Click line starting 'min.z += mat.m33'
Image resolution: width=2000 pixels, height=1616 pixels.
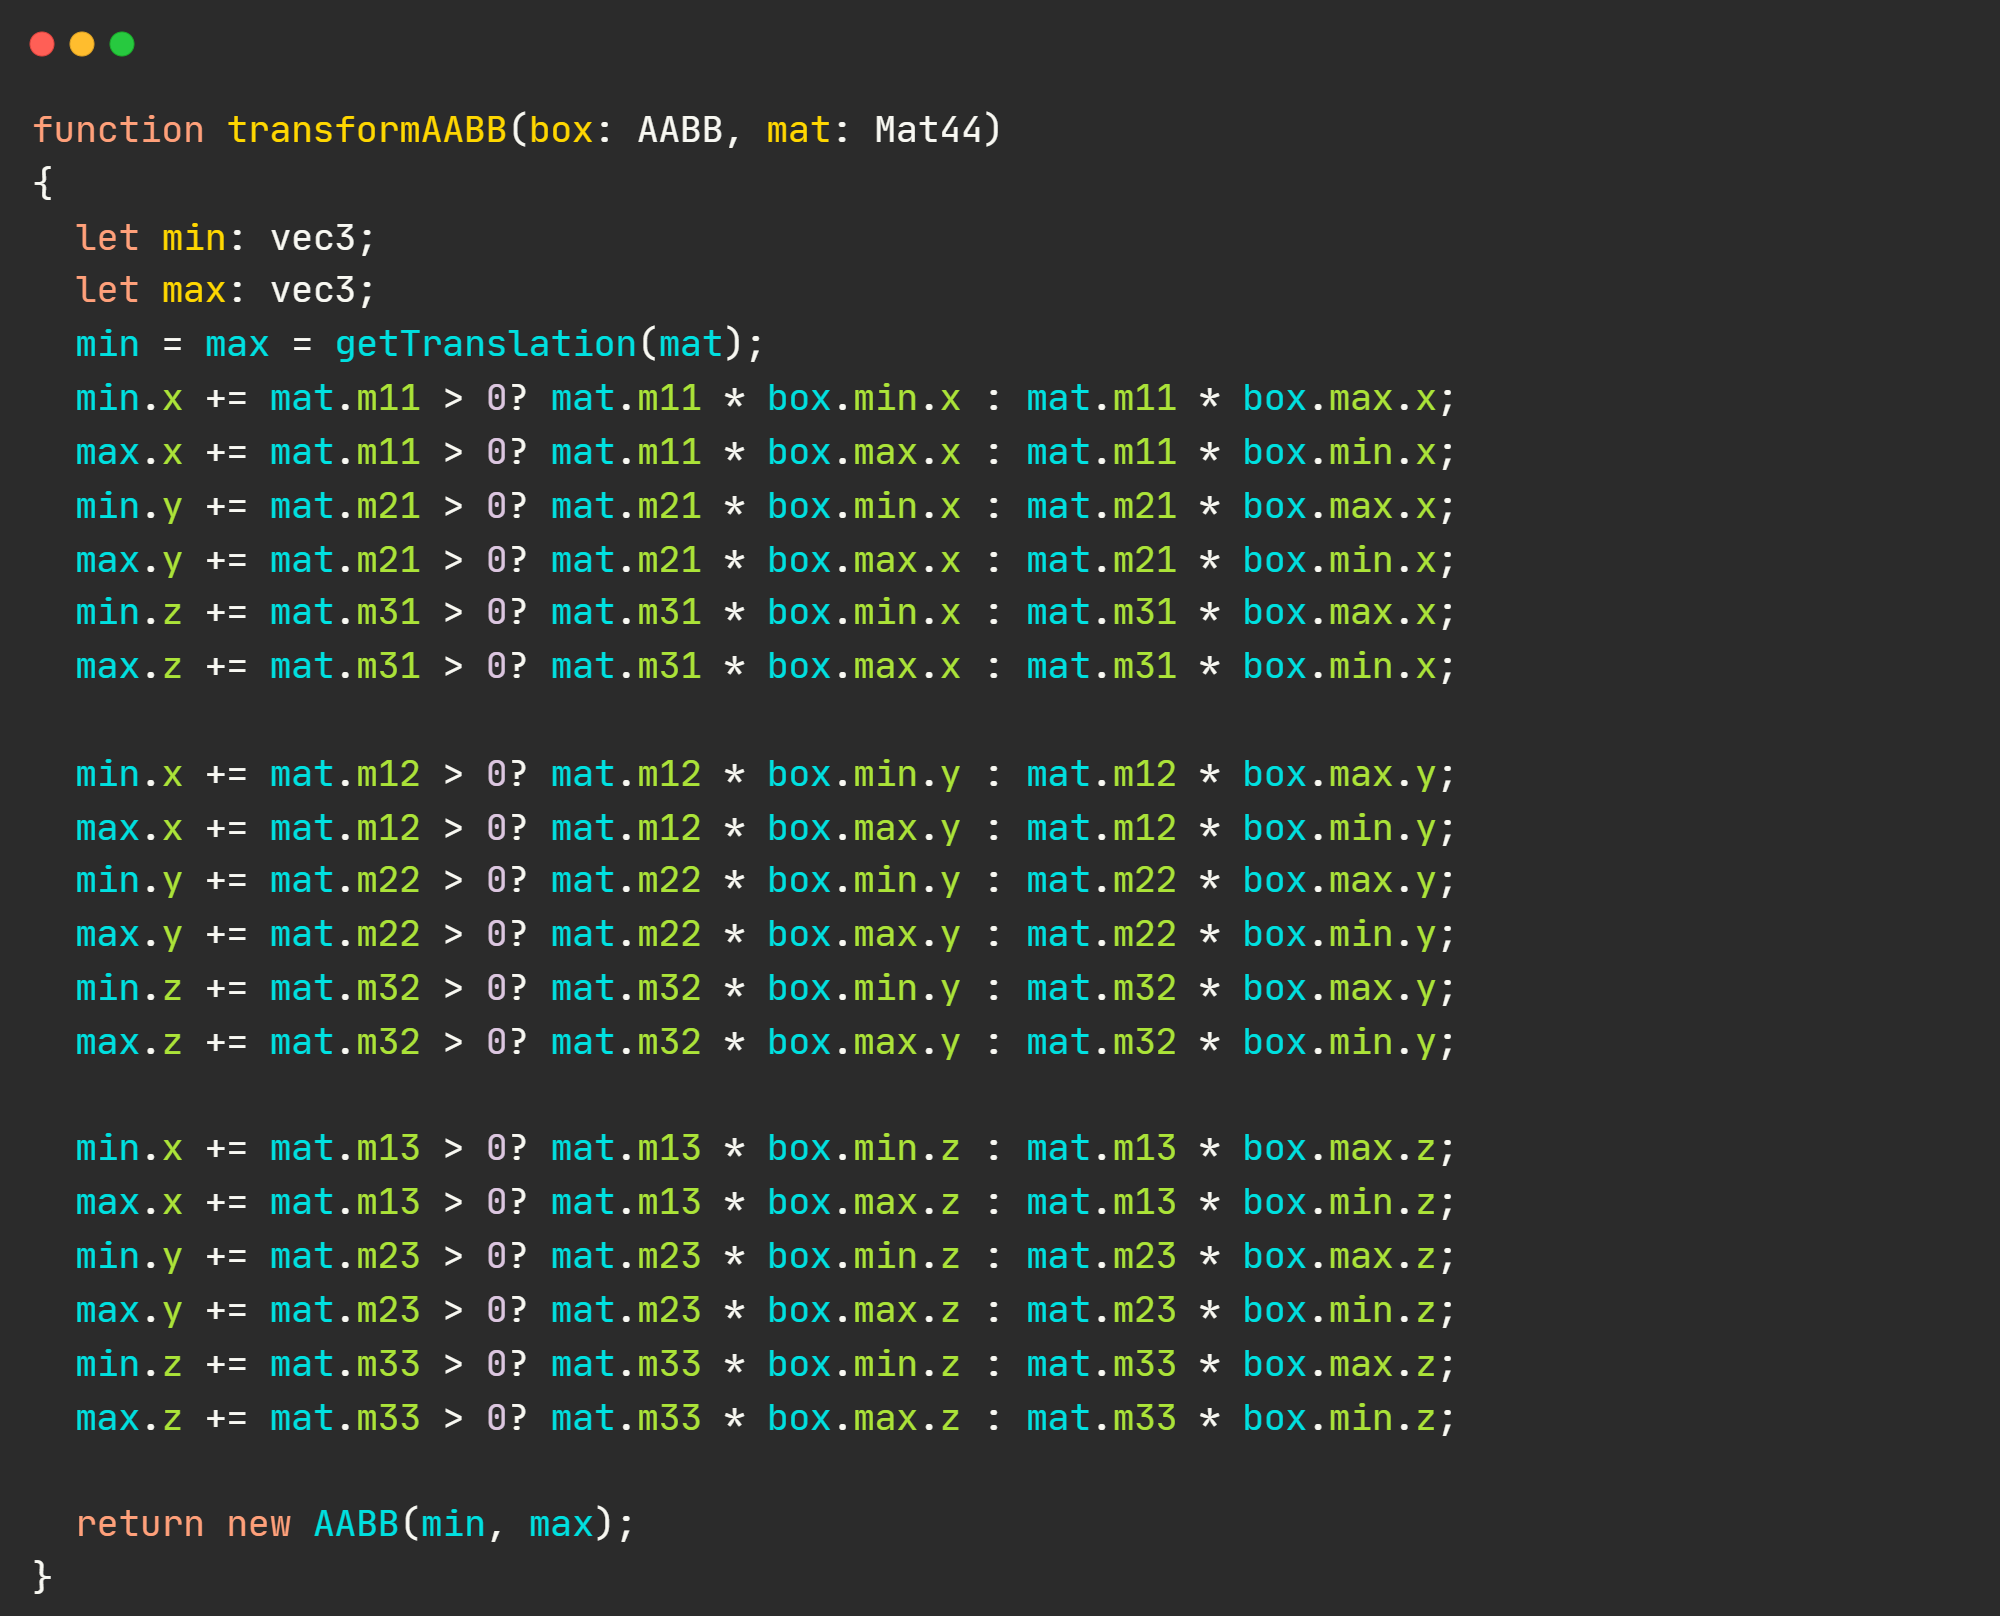tap(766, 1364)
